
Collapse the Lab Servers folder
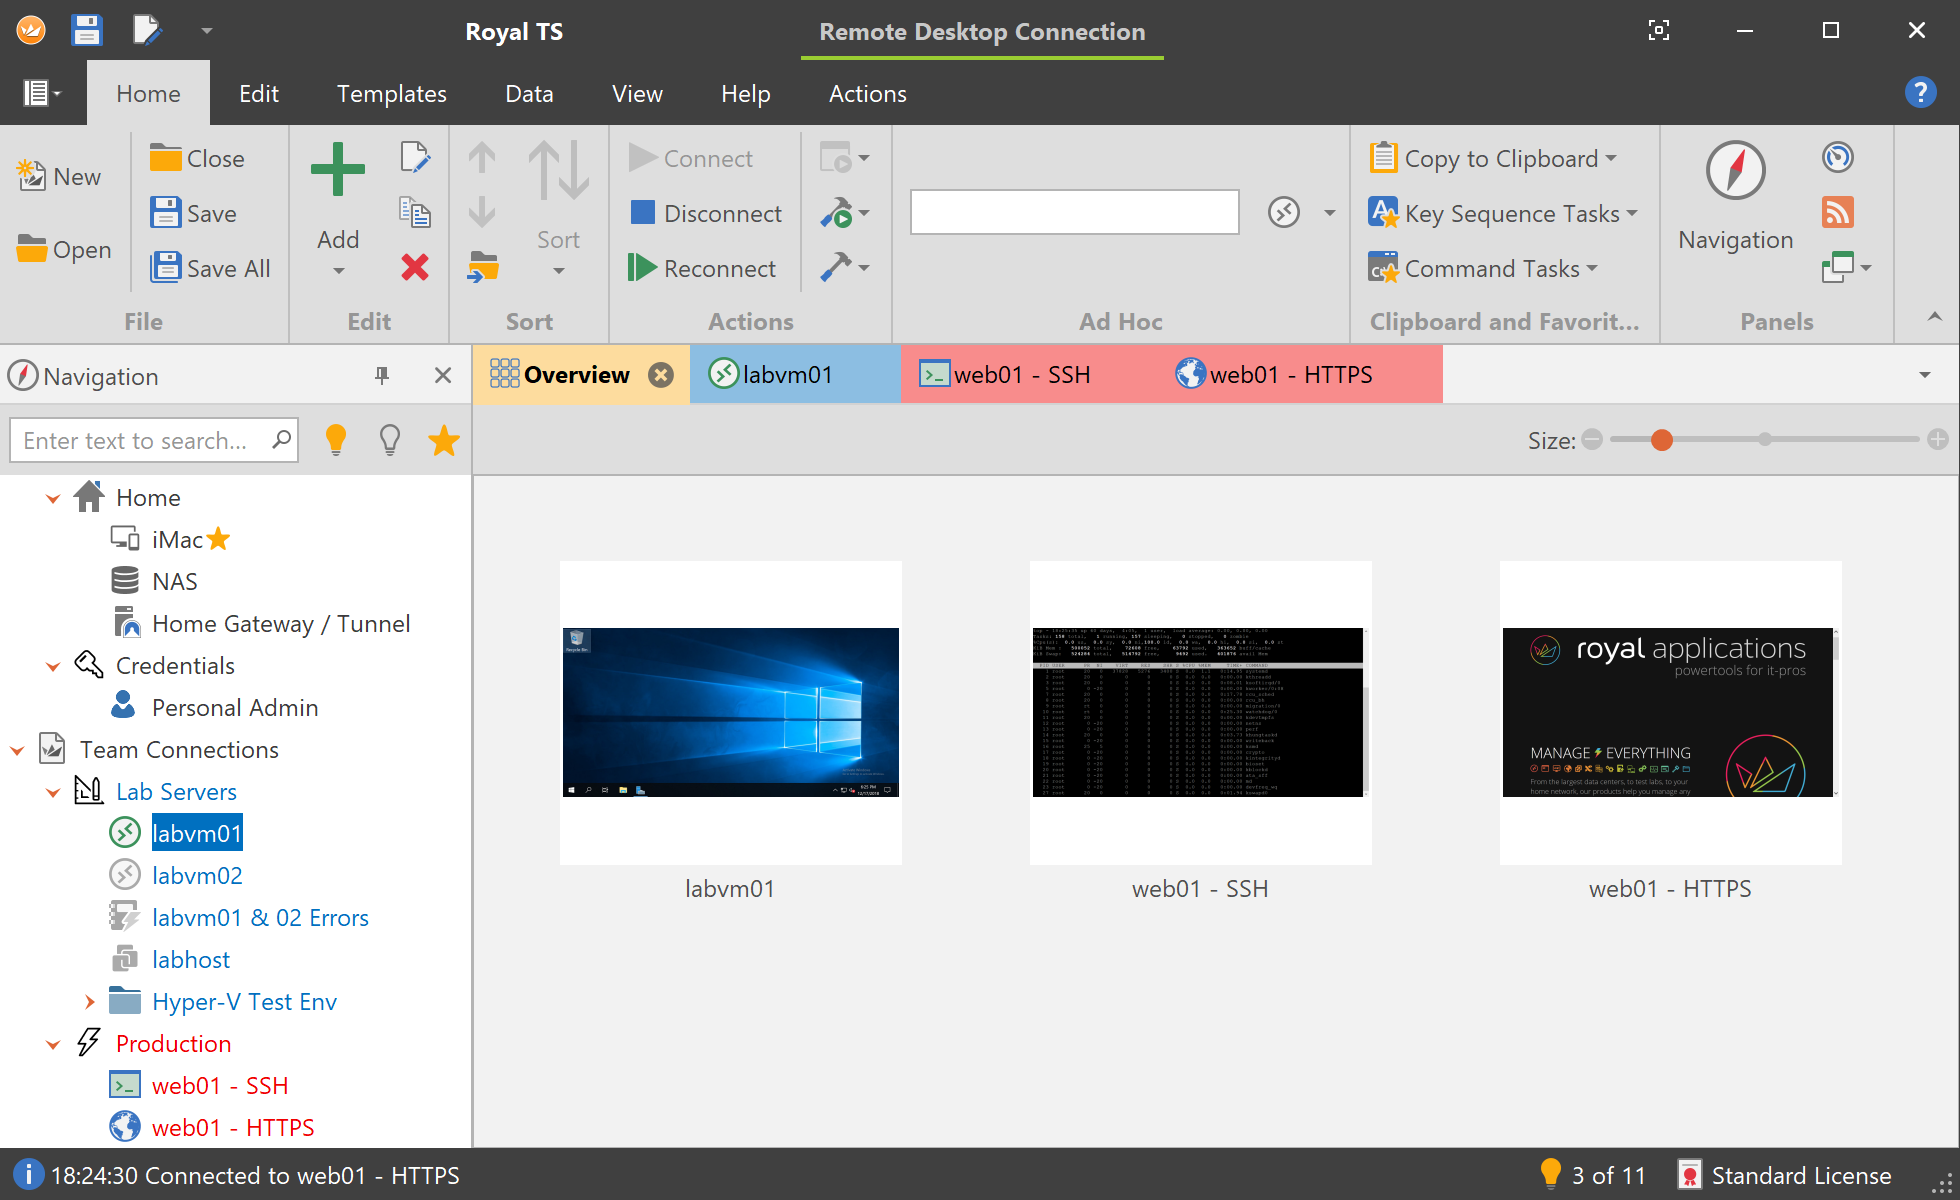click(x=53, y=792)
